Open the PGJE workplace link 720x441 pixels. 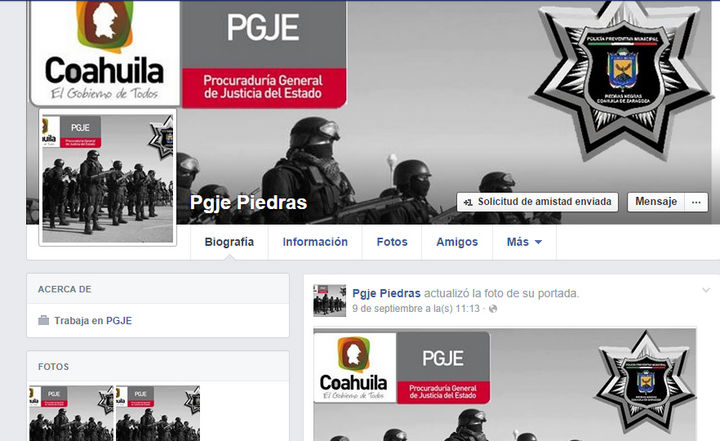click(x=119, y=321)
